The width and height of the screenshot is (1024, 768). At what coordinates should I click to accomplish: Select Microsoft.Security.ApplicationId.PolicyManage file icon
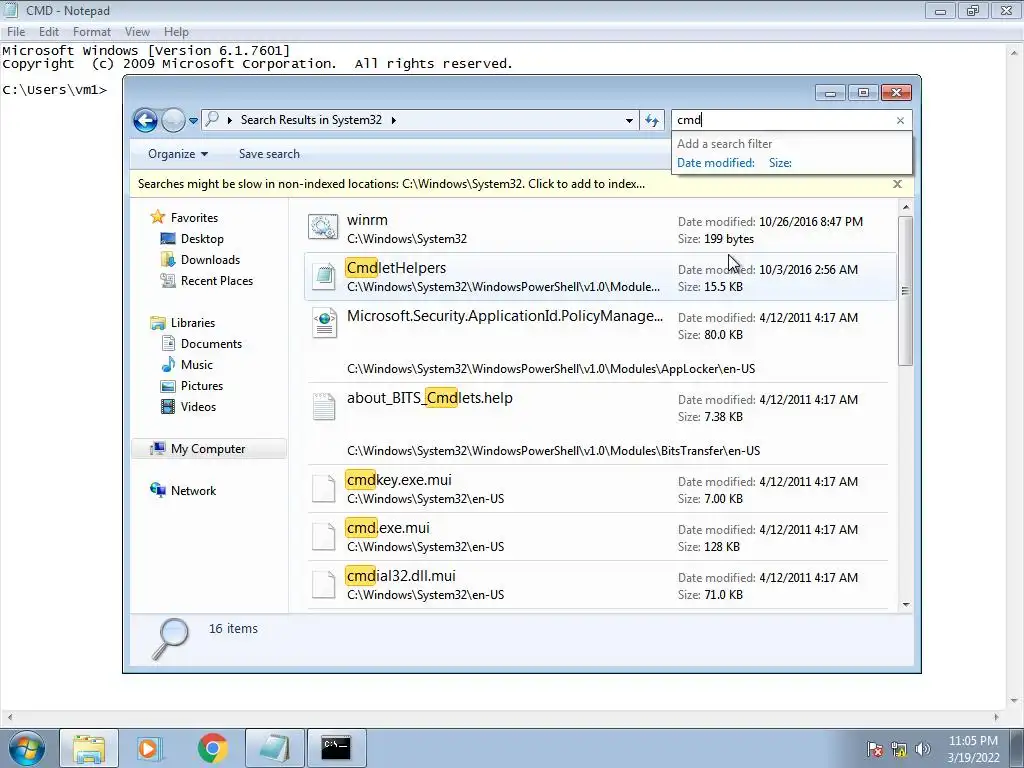point(325,324)
